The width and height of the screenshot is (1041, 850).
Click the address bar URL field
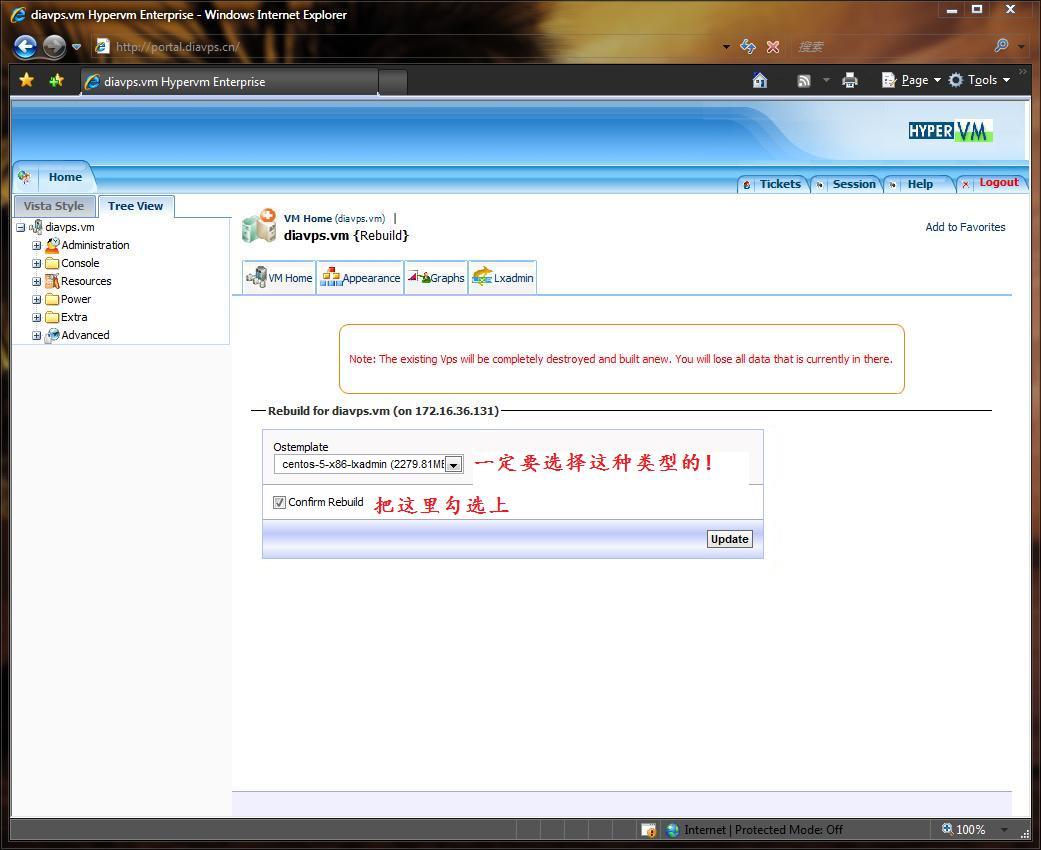point(405,46)
